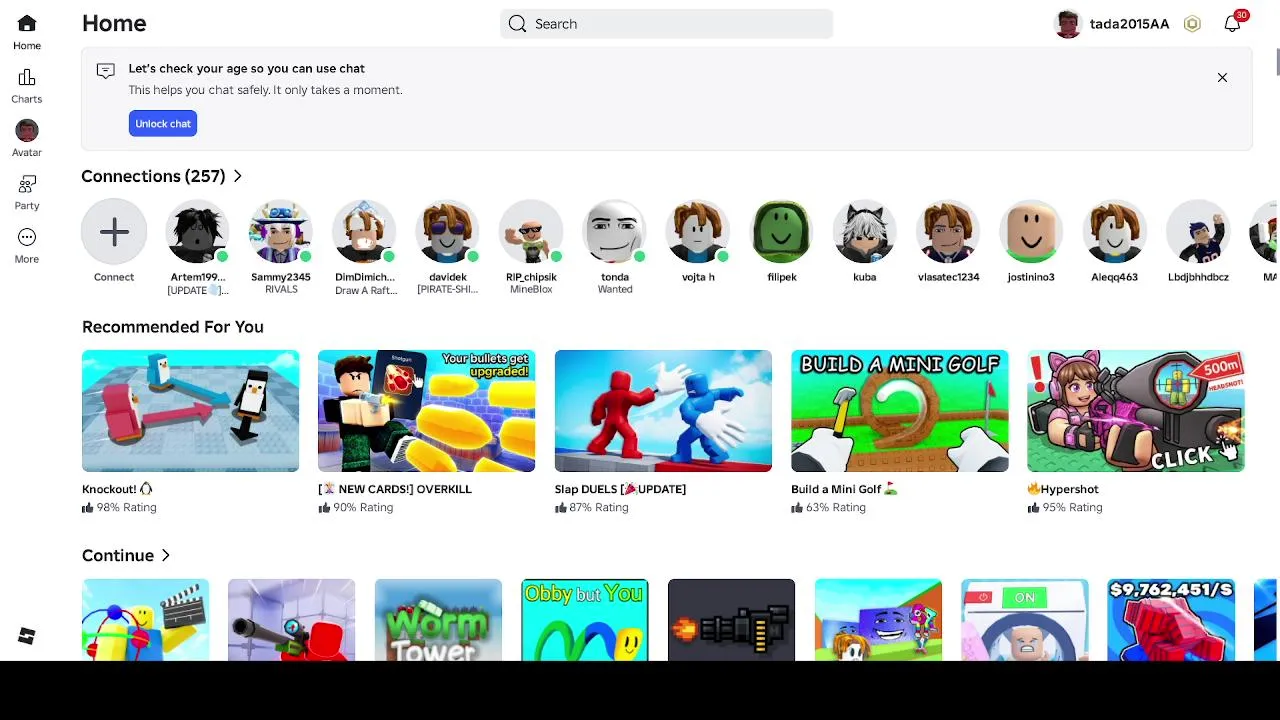Click the page vertical scrollbar
The height and width of the screenshot is (720, 1280).
(x=1277, y=60)
